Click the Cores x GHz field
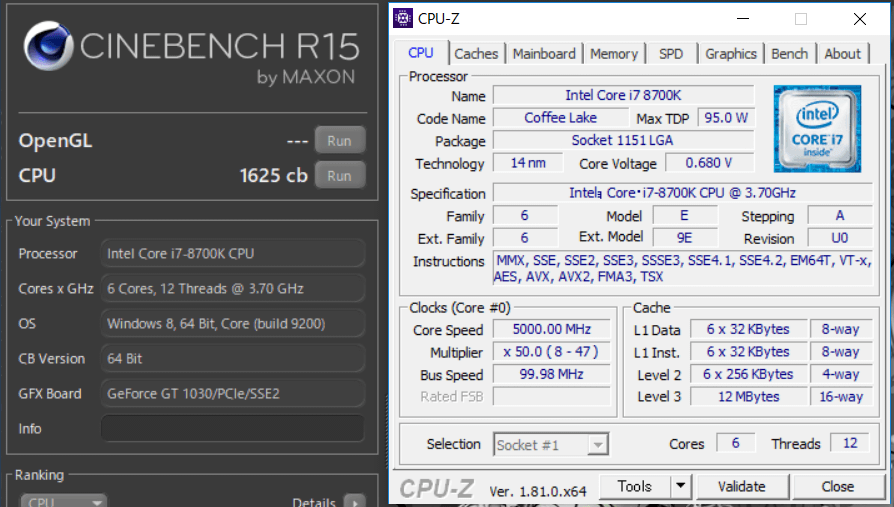This screenshot has width=894, height=507. (233, 289)
